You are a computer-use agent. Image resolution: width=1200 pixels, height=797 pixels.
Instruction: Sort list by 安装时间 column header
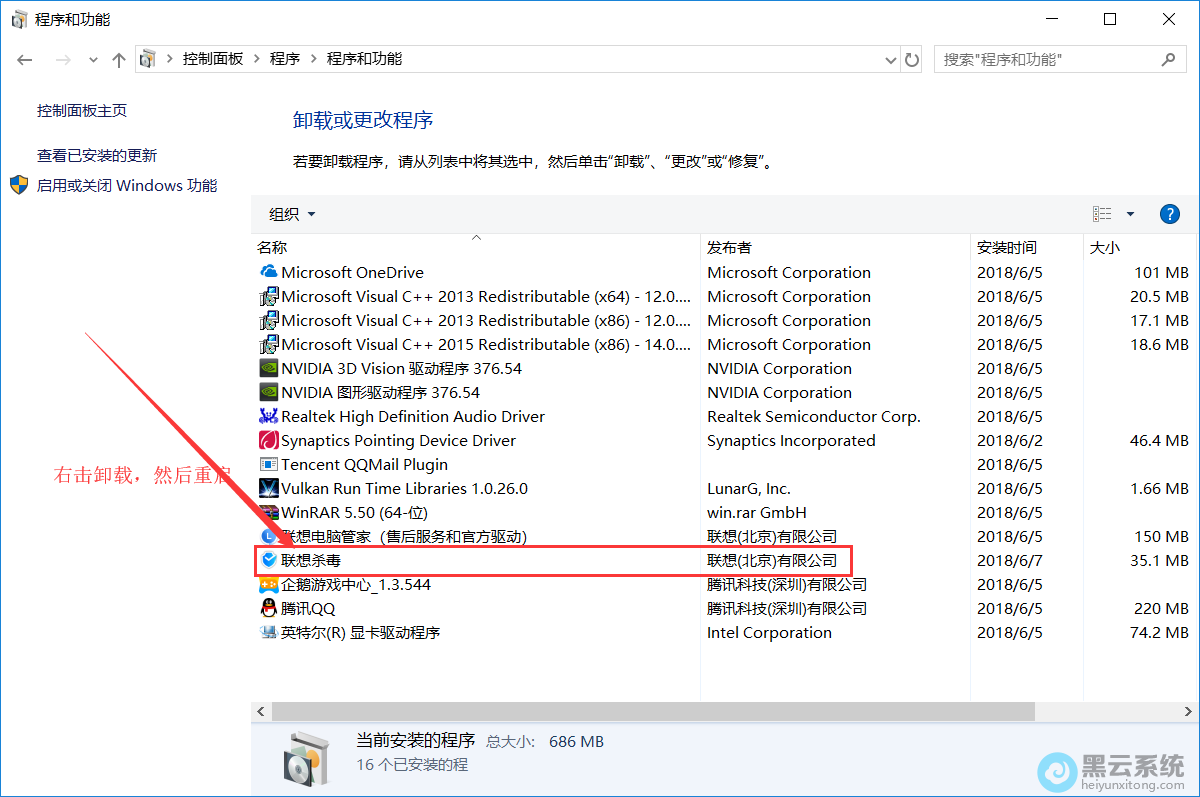coord(1006,247)
